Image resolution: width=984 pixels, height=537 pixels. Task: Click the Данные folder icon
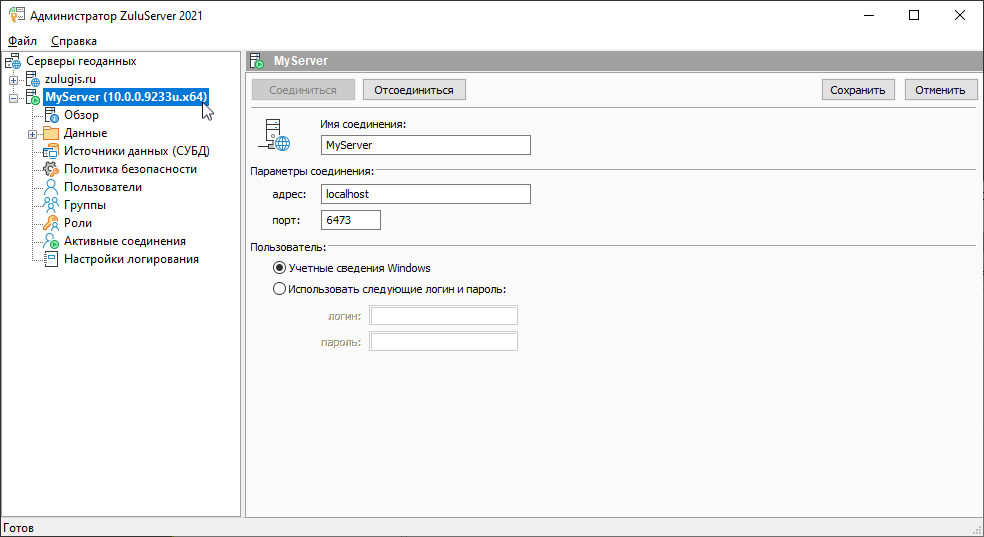[52, 133]
